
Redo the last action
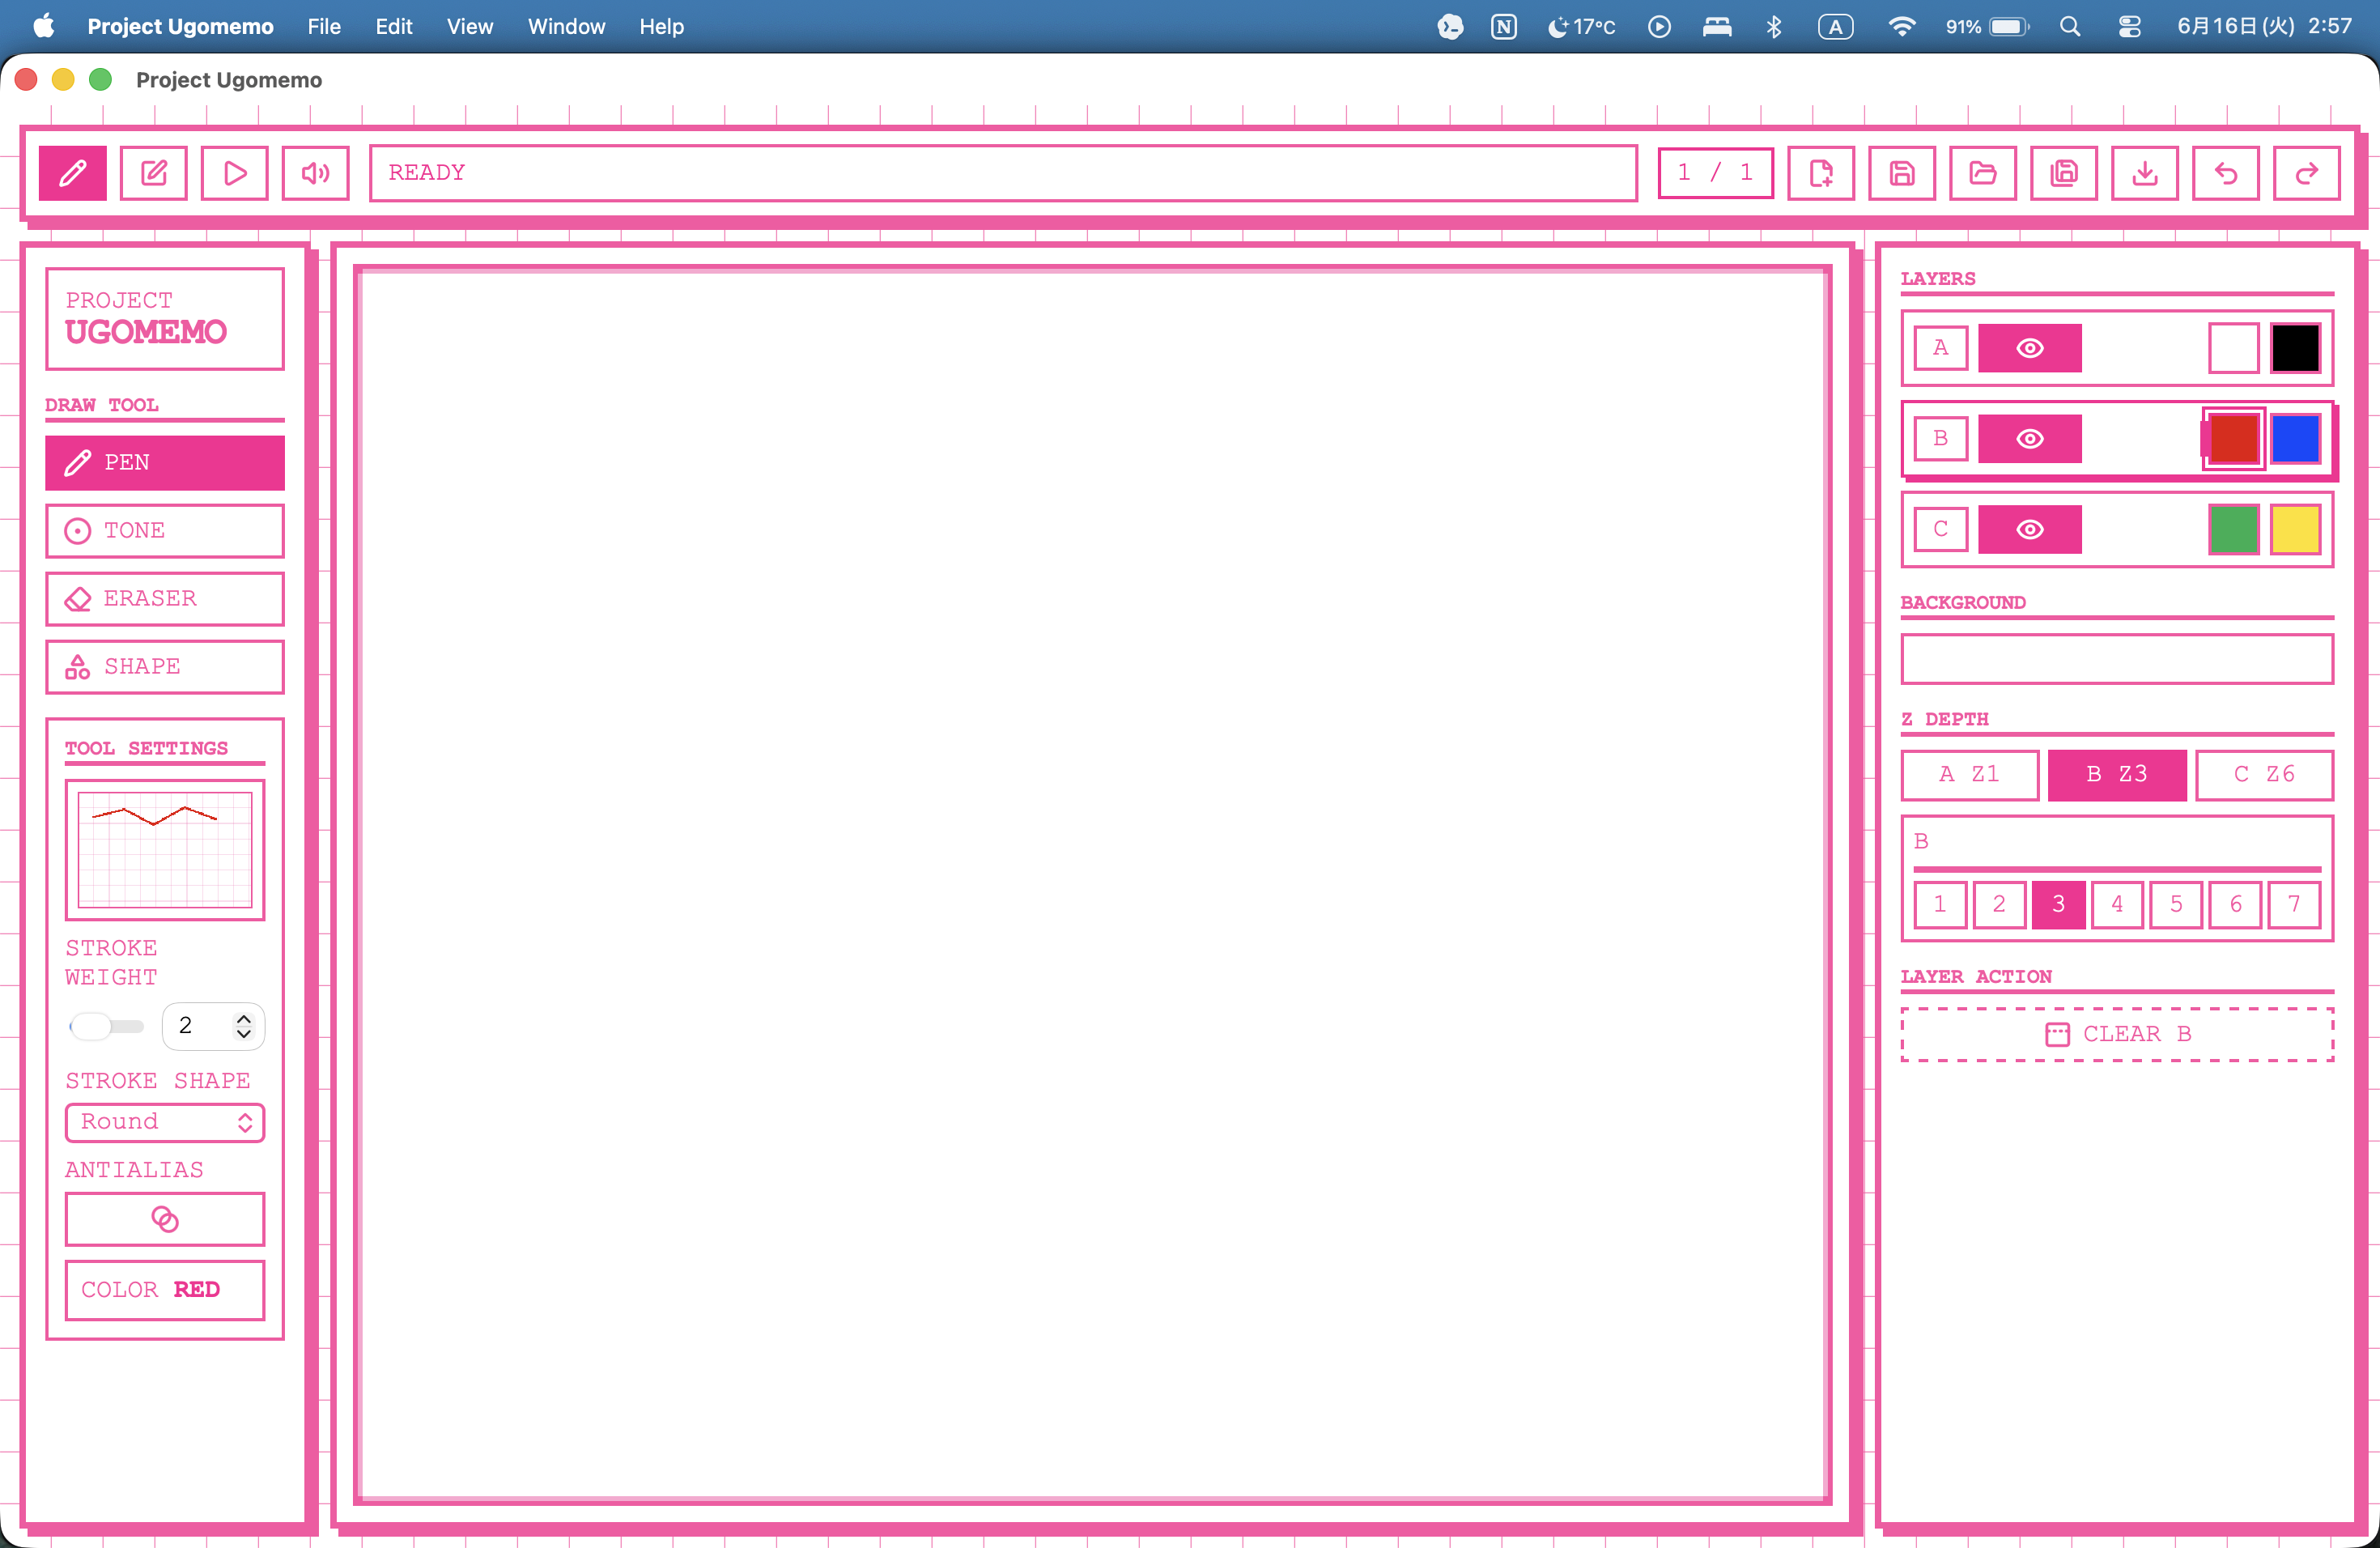pyautogui.click(x=2307, y=173)
